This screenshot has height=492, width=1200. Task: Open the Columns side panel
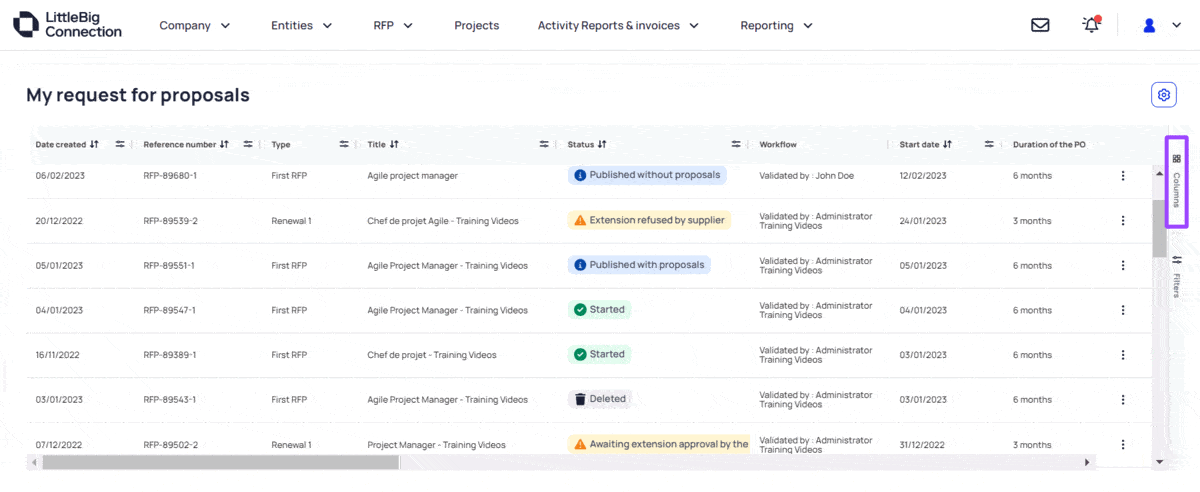1176,182
